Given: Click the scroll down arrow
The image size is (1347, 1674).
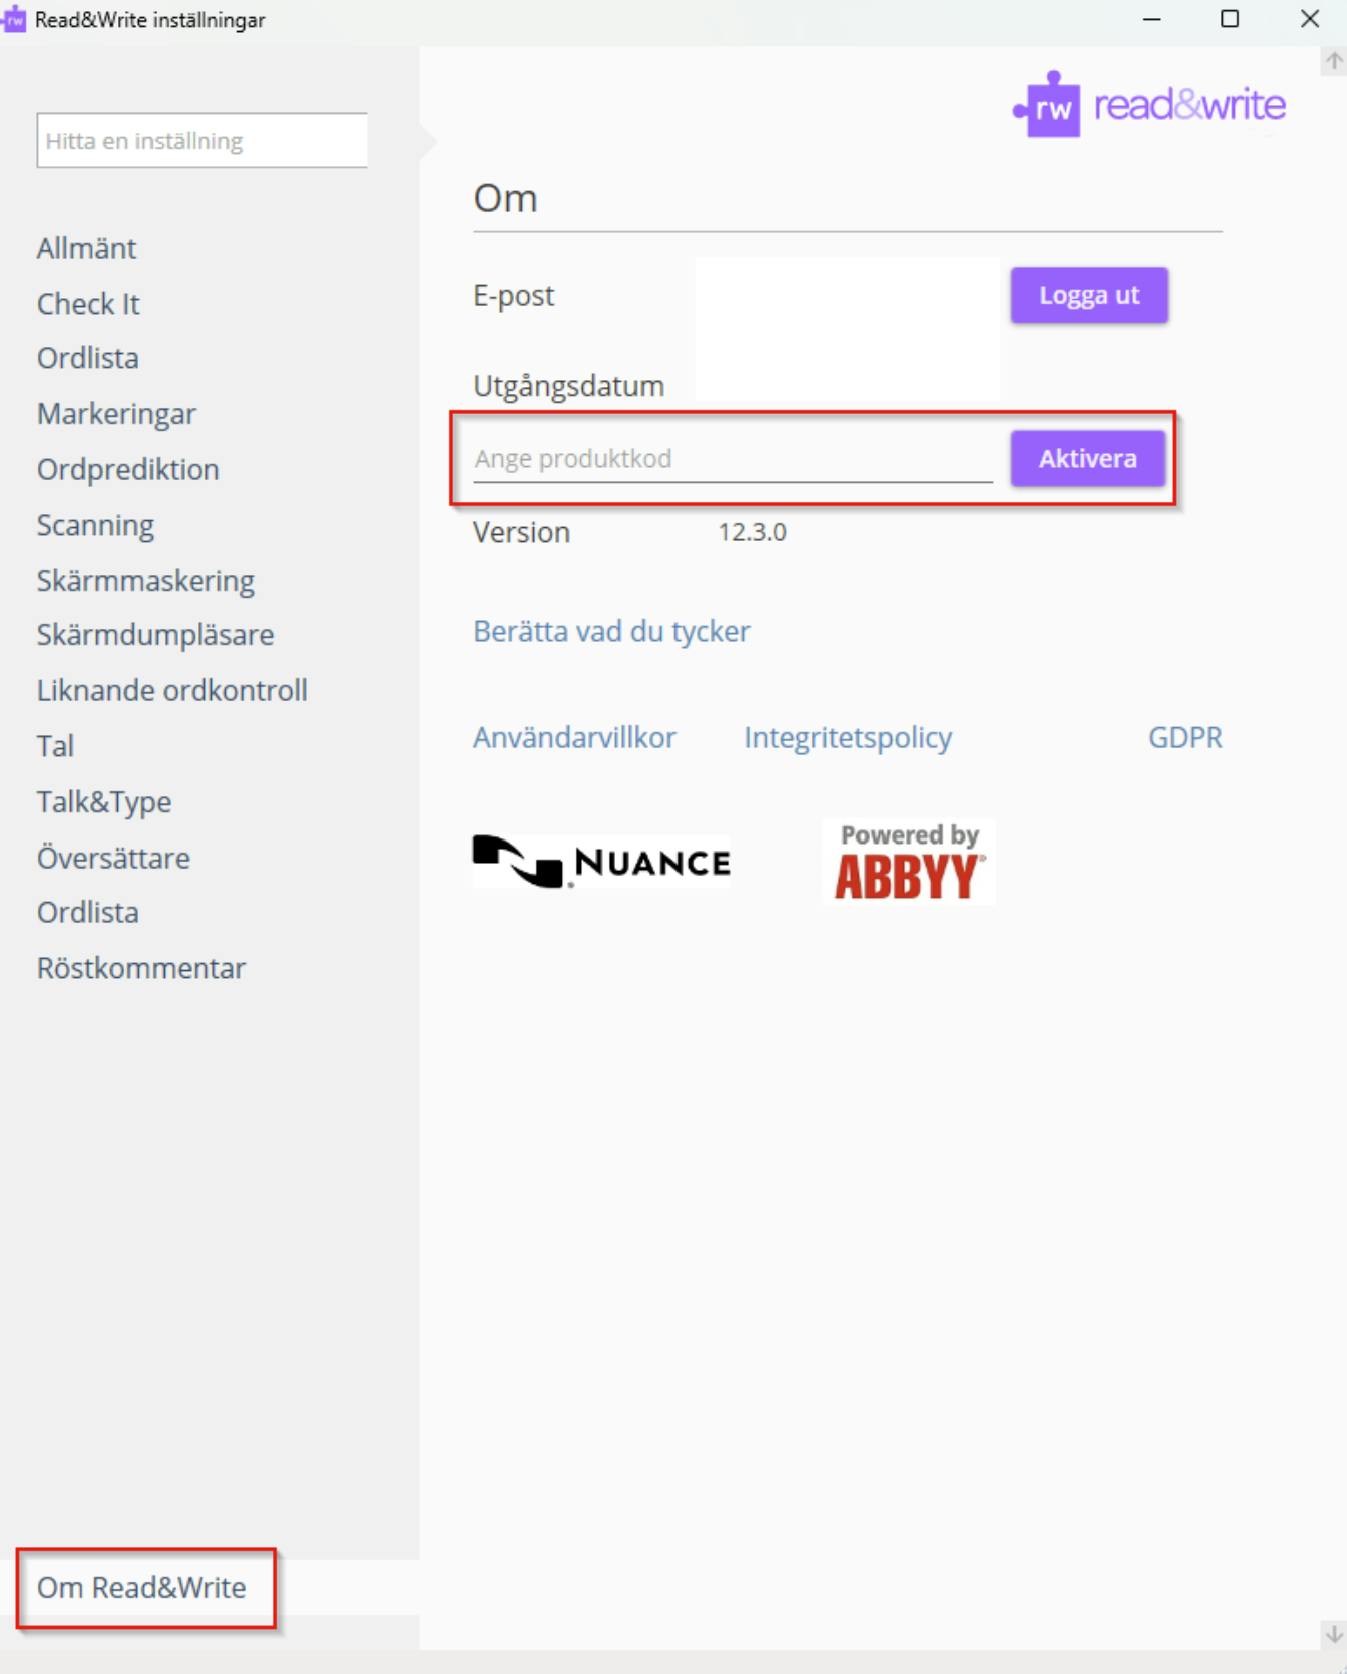Looking at the screenshot, I should 1334,1634.
